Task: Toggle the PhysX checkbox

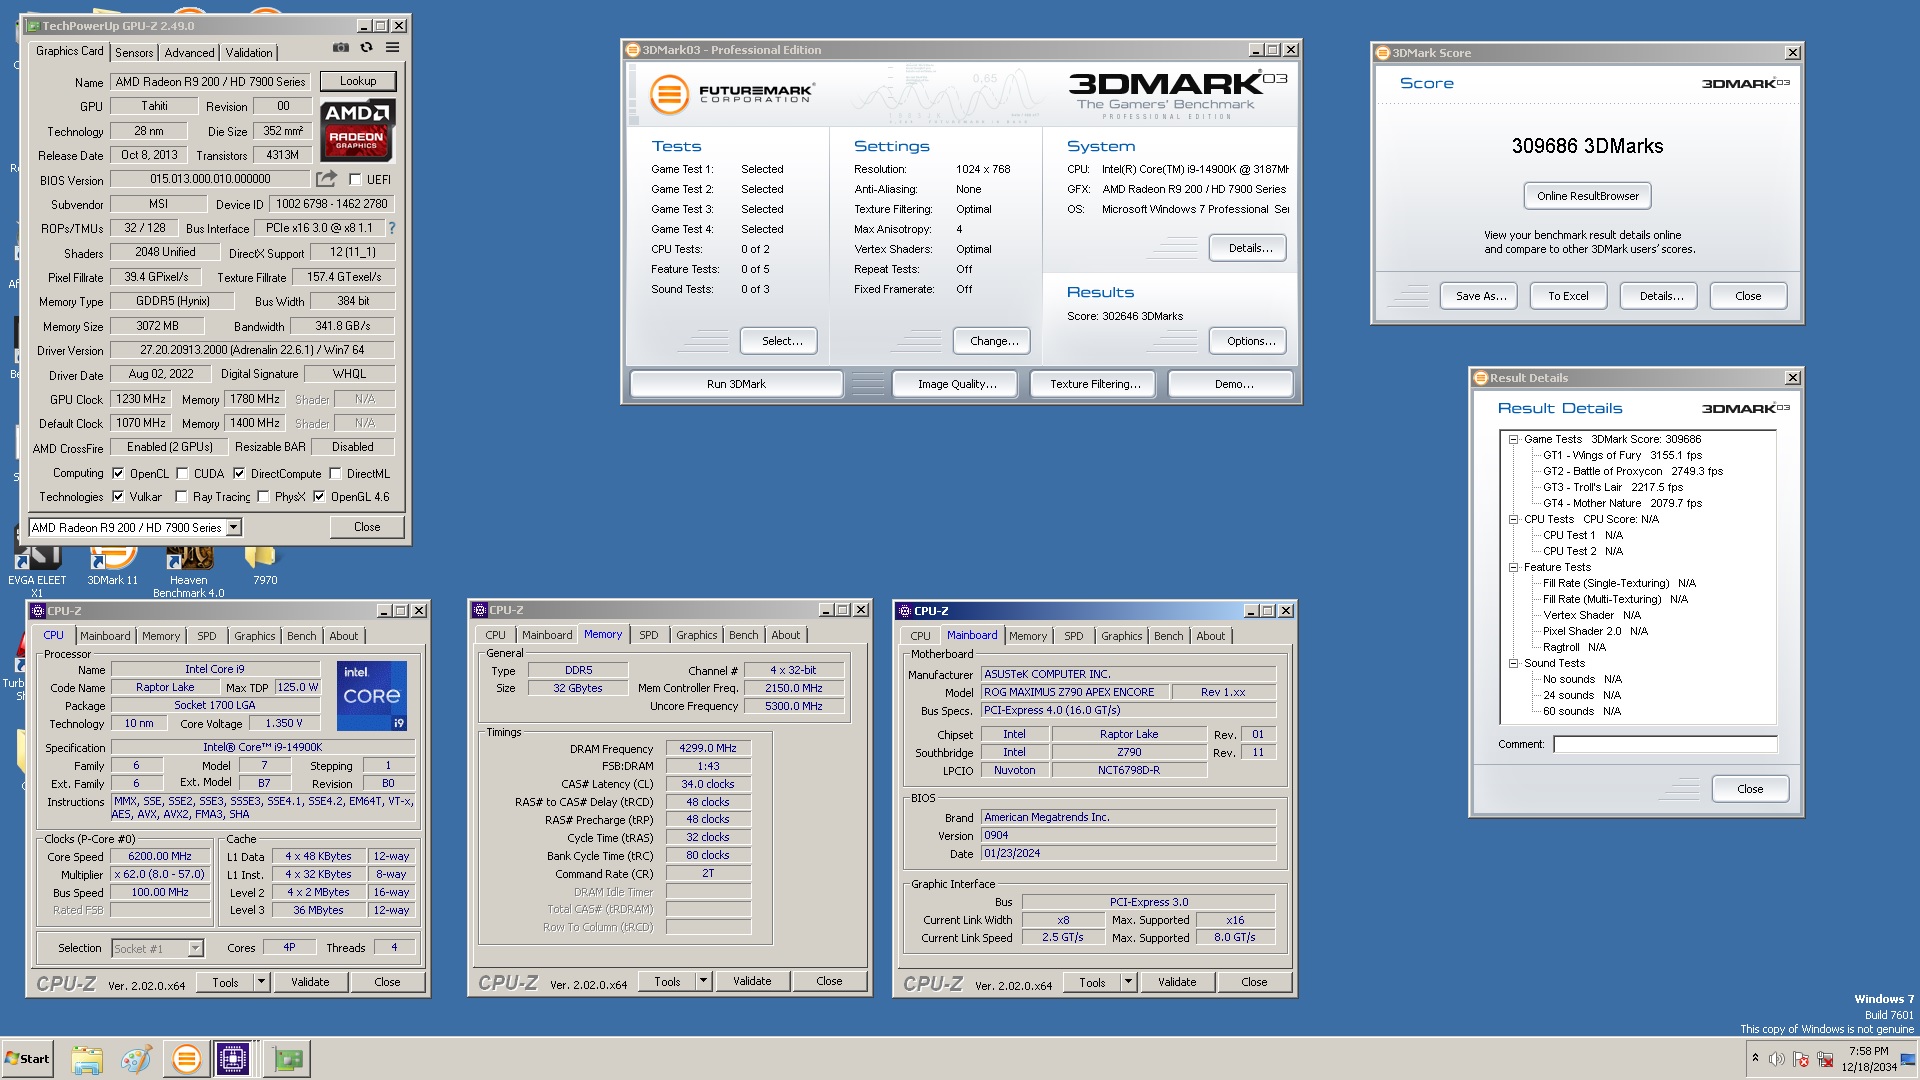Action: [x=263, y=497]
